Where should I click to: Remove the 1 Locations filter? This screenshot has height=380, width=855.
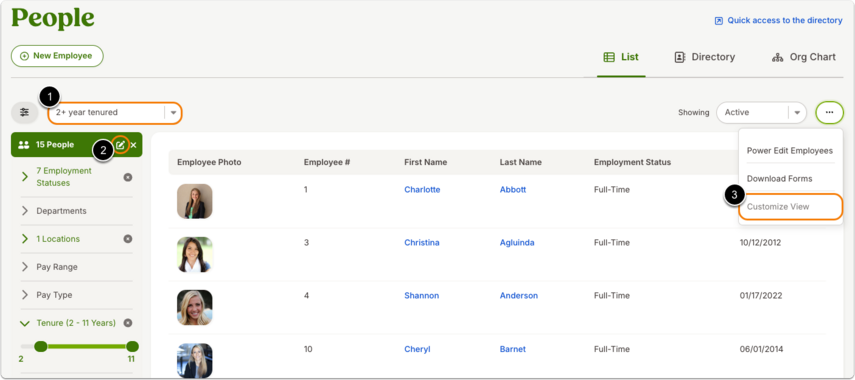coord(128,239)
